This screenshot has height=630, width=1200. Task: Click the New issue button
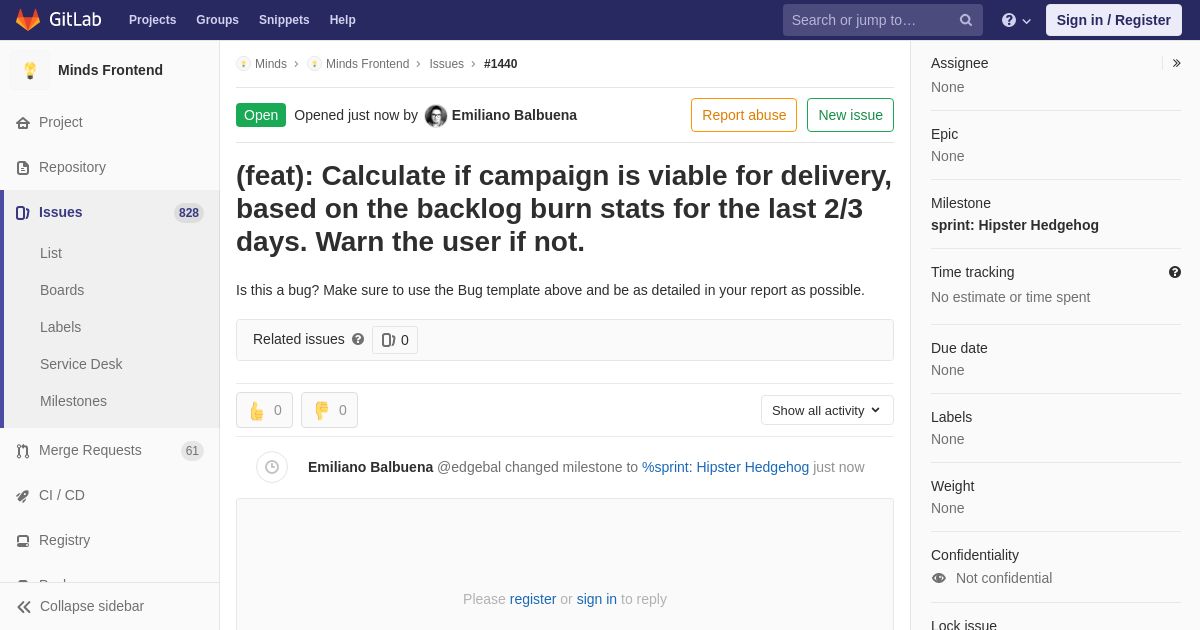tap(850, 115)
